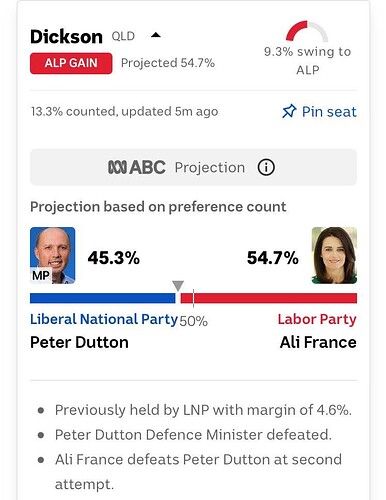Click the Peter Dutton candidate name
386x500 pixels.
(79, 342)
